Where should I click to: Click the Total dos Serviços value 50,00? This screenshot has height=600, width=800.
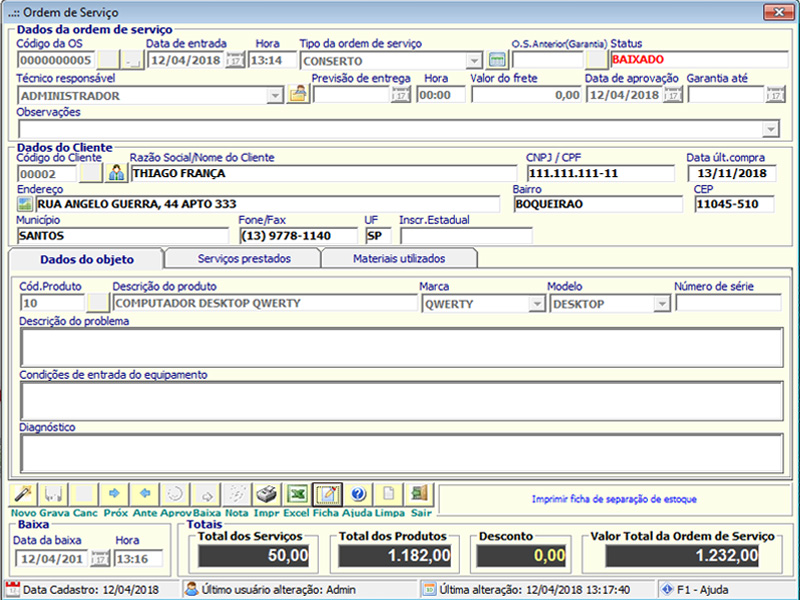tap(254, 556)
